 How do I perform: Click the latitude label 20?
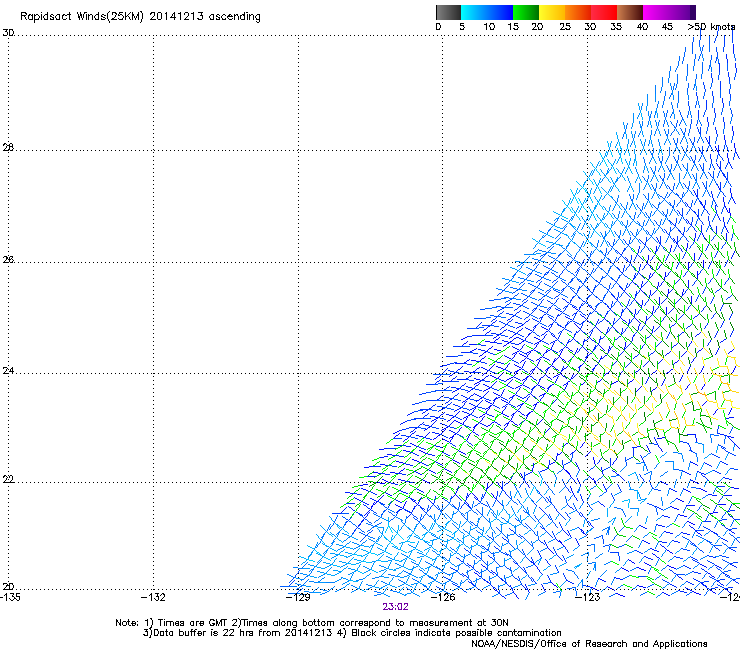tap(8, 587)
